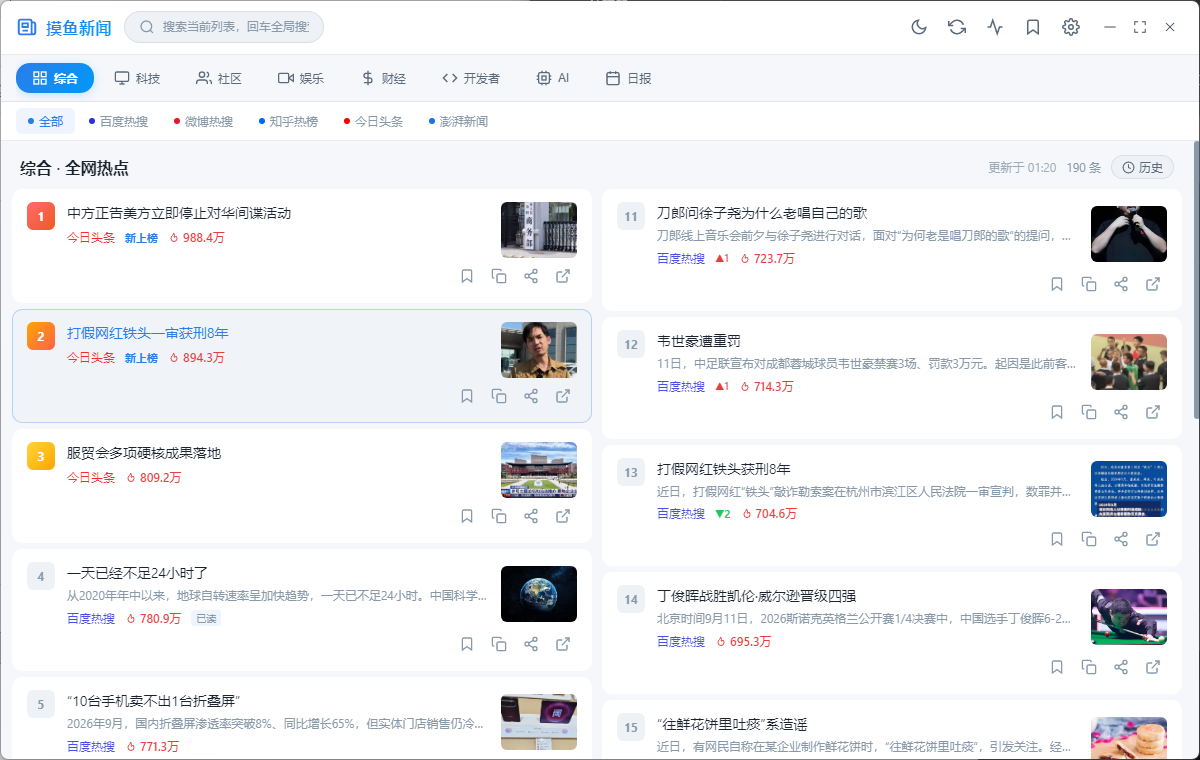The height and width of the screenshot is (760, 1200).
Task: Open headline "10台手机卖不出1台折叠屏"
Action: tap(154, 701)
